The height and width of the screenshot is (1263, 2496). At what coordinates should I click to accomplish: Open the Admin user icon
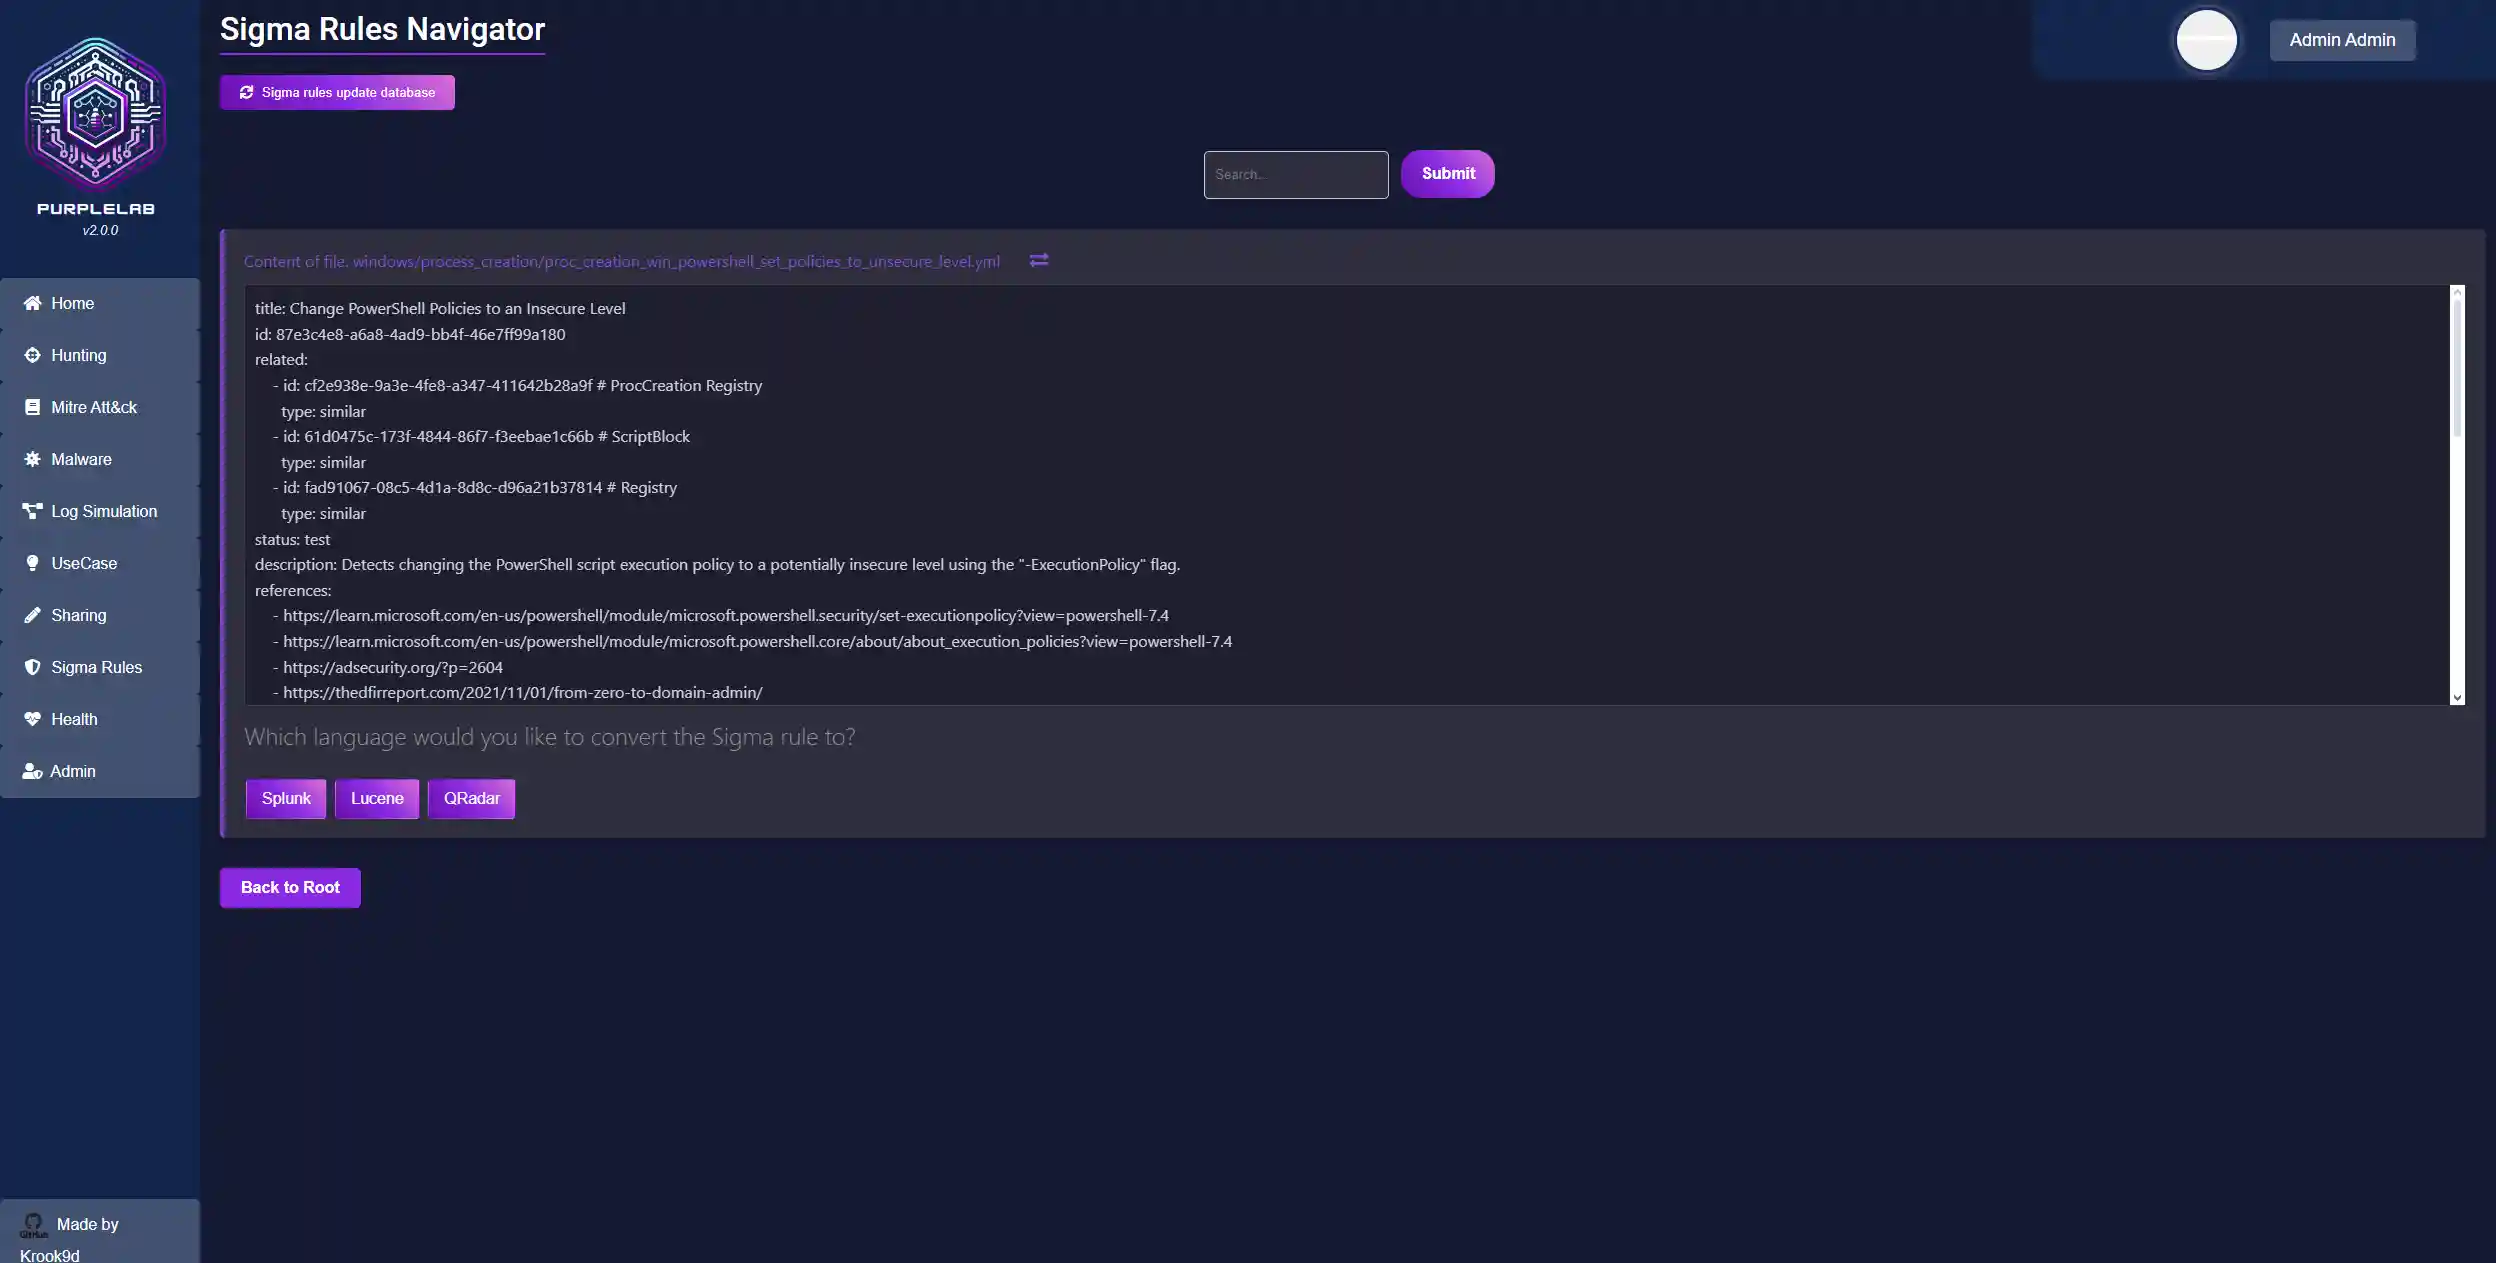[x=33, y=771]
